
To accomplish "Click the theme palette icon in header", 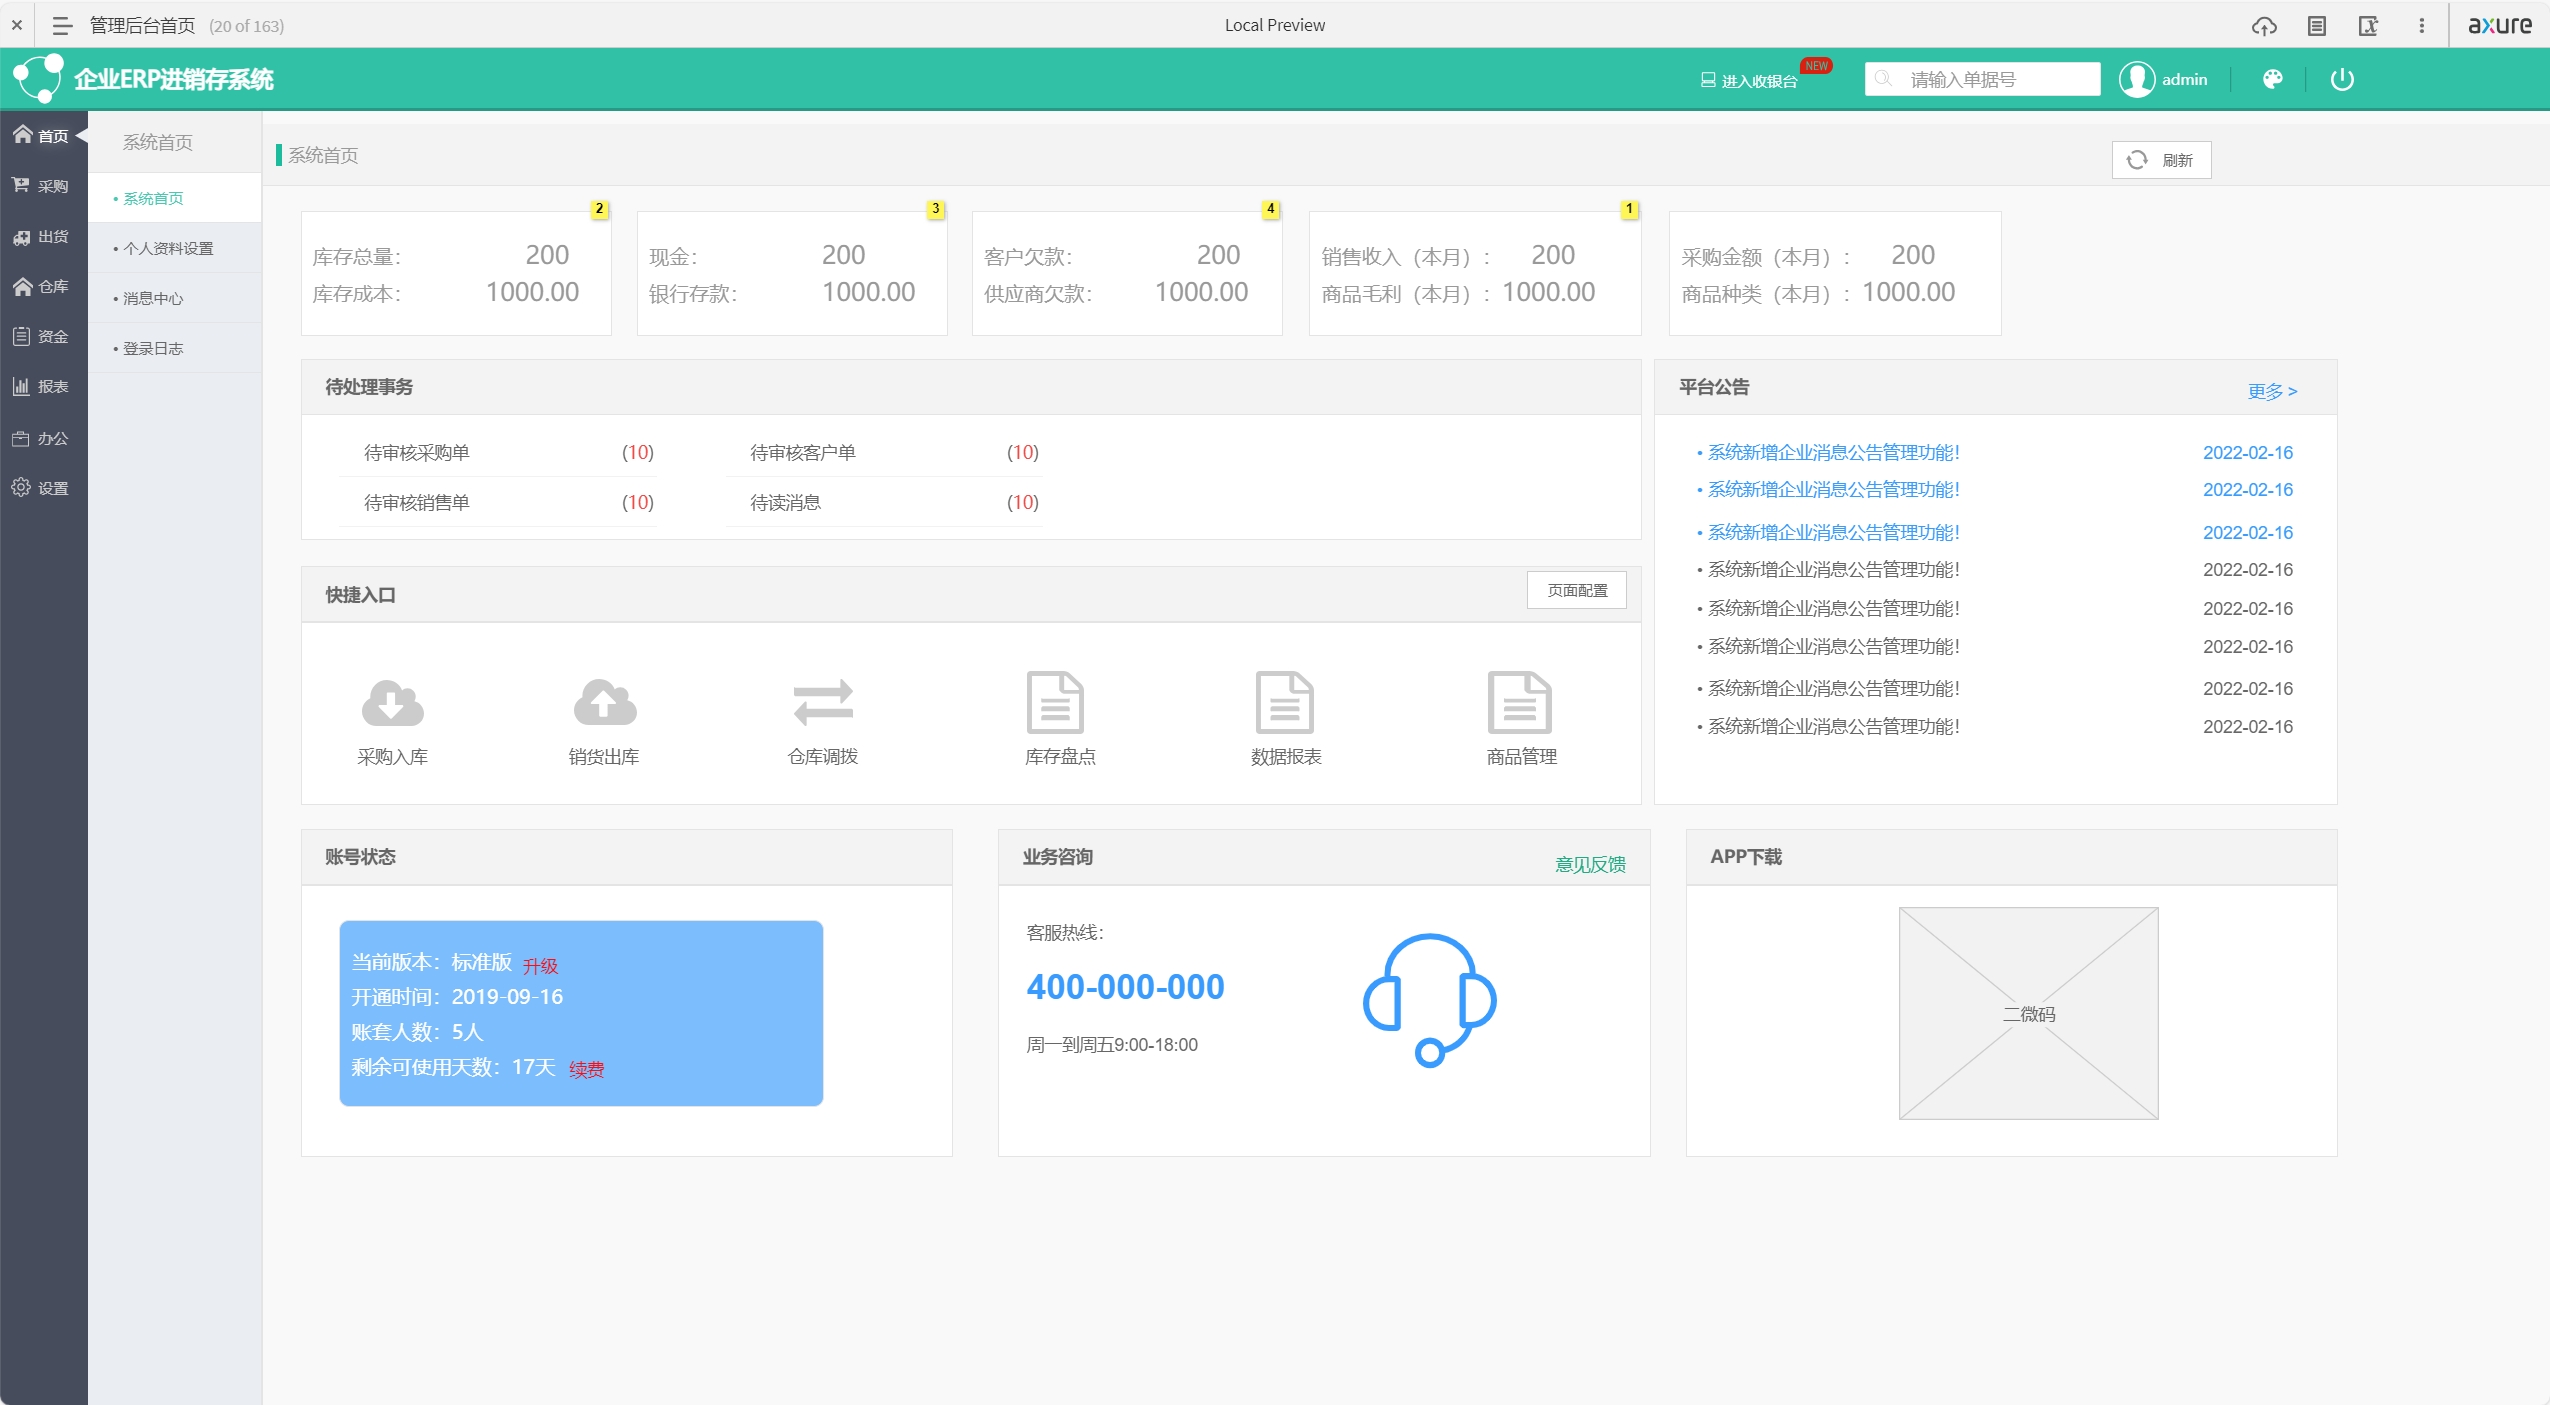I will pyautogui.click(x=2272, y=79).
